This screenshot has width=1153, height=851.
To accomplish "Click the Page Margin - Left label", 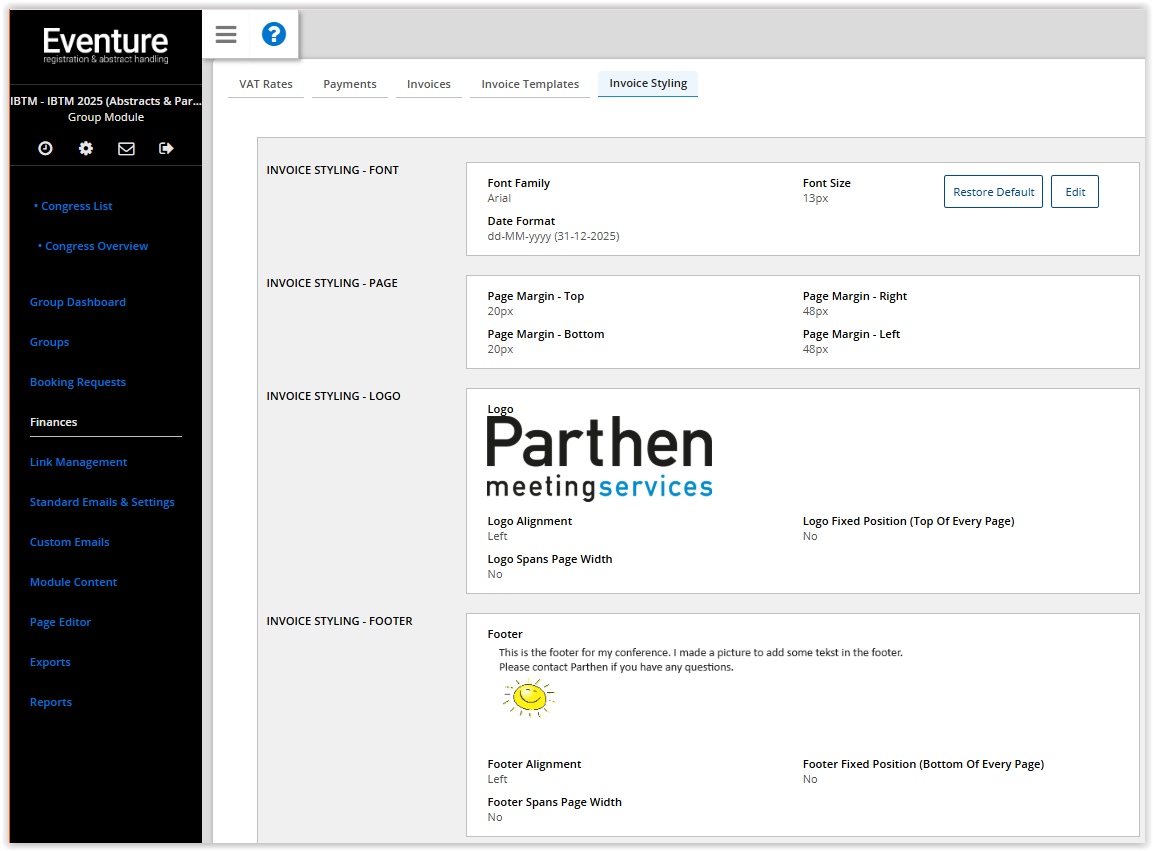I will click(851, 334).
